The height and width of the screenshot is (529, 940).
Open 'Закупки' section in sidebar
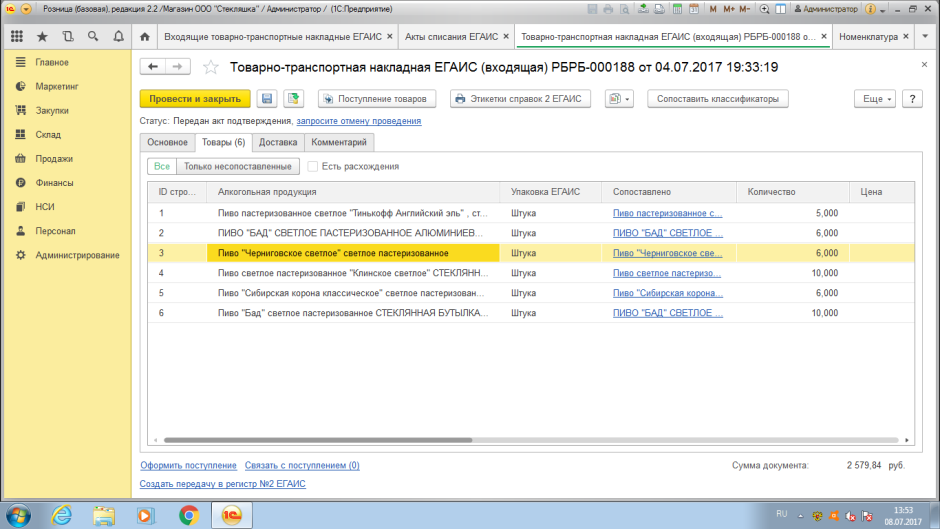(x=52, y=110)
